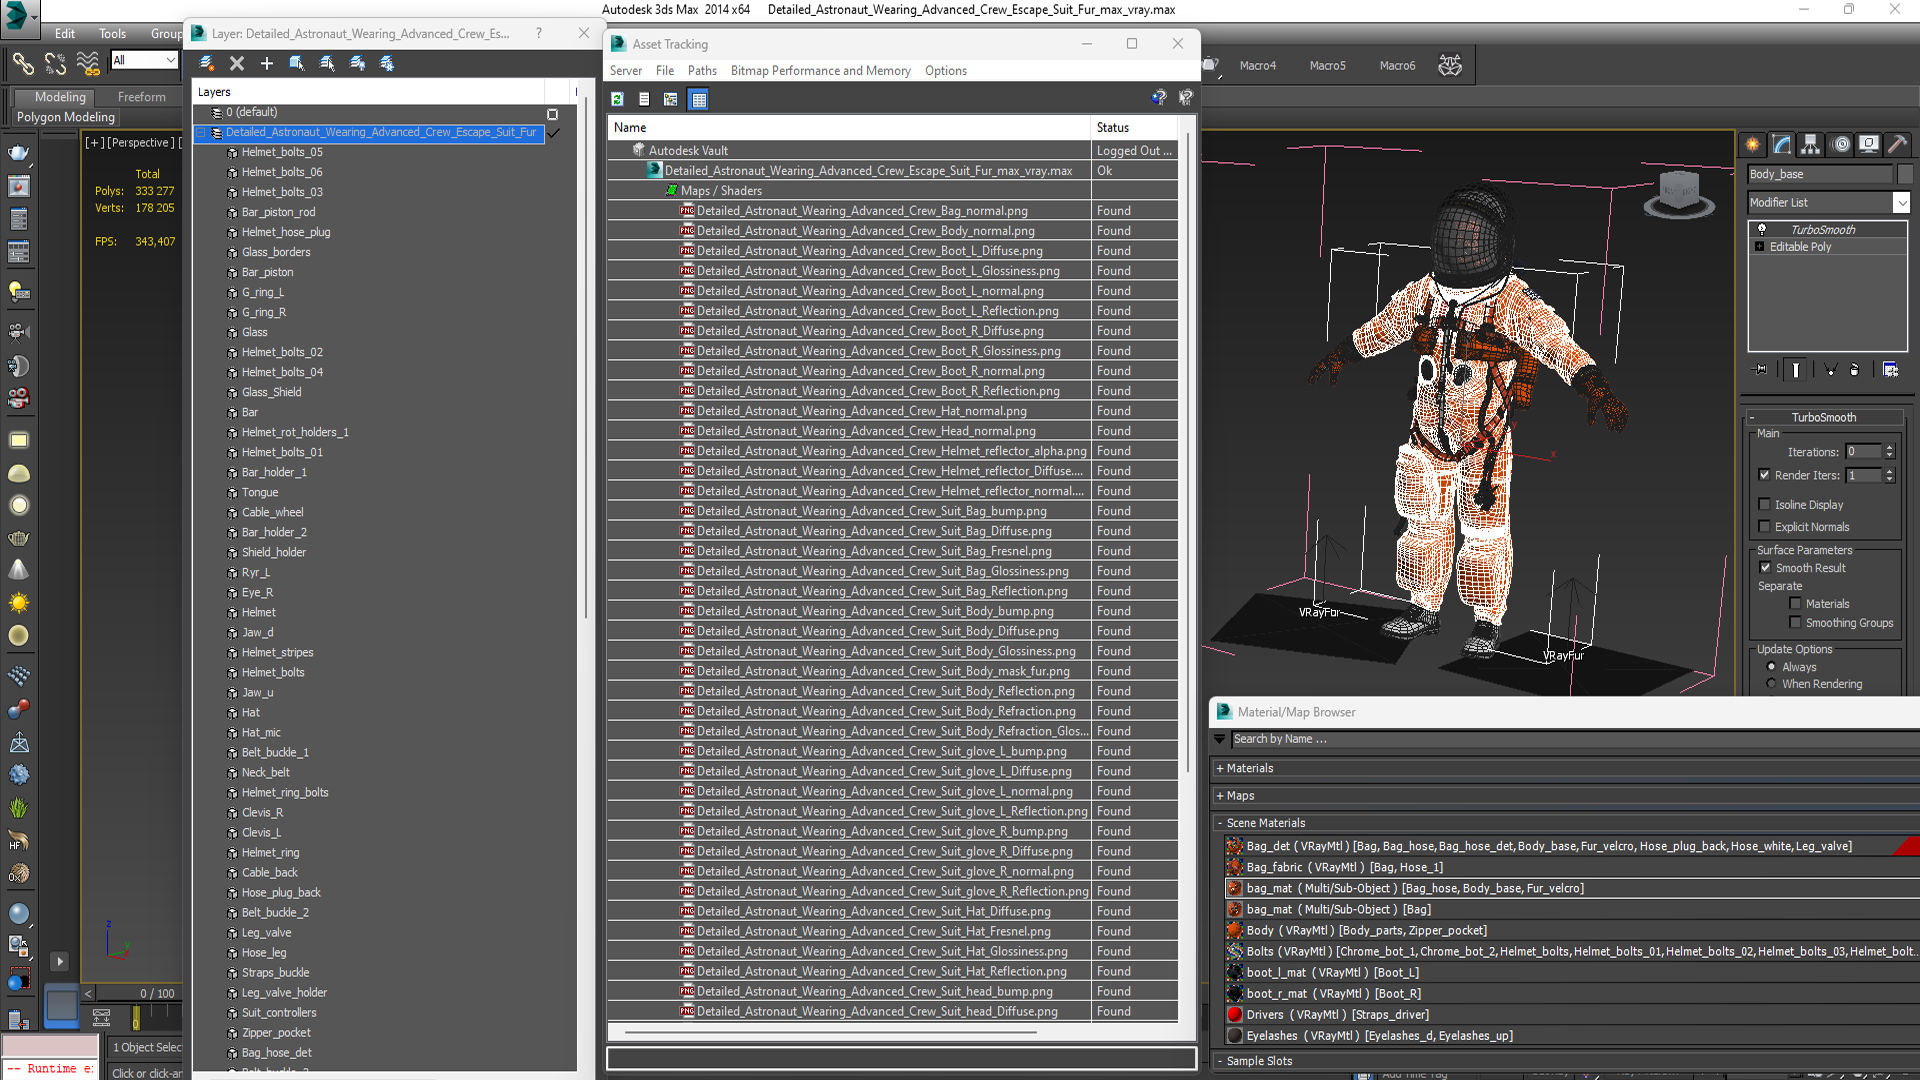Click the Status column header in Asset Tracking

[1134, 128]
